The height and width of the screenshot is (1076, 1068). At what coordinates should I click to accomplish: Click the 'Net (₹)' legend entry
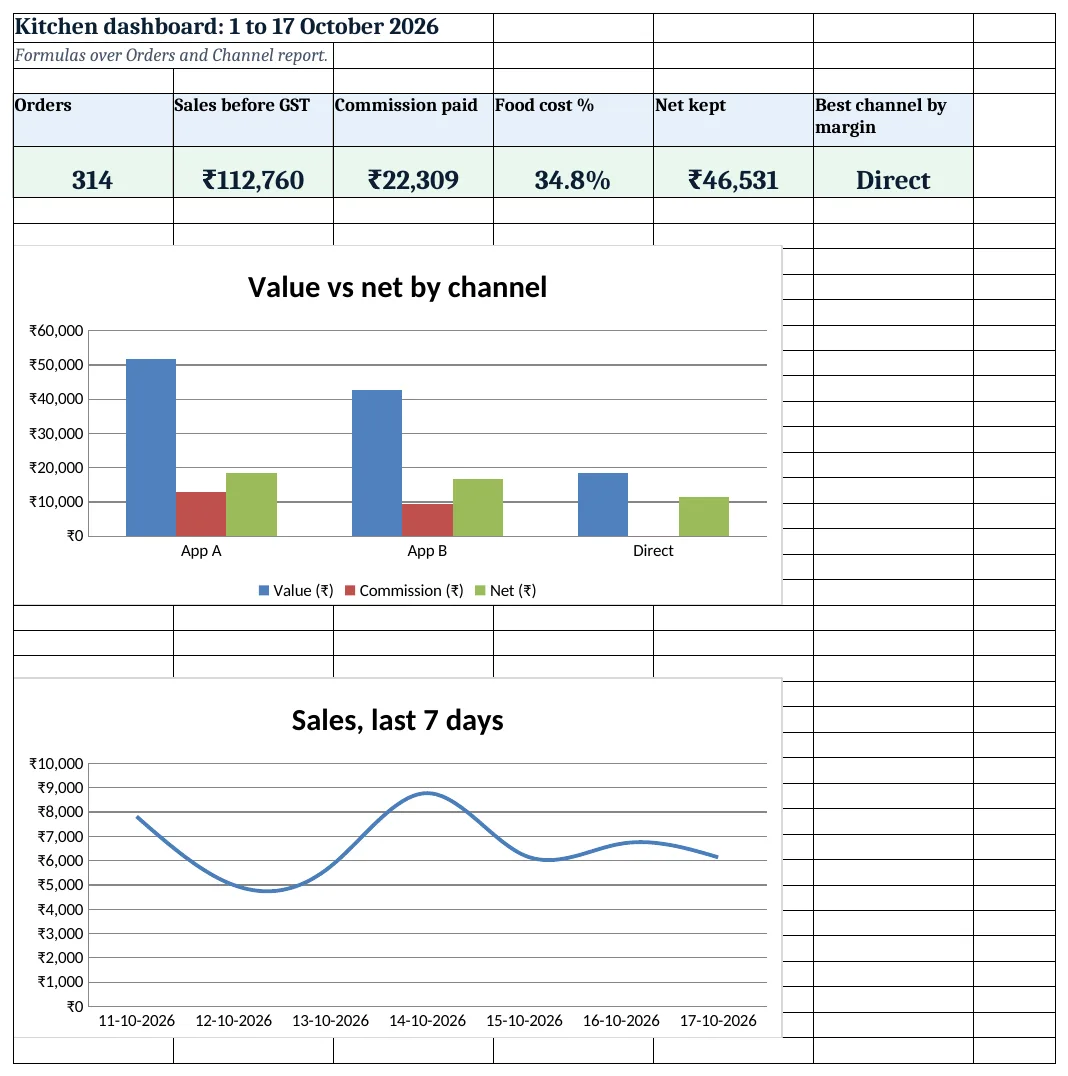506,591
